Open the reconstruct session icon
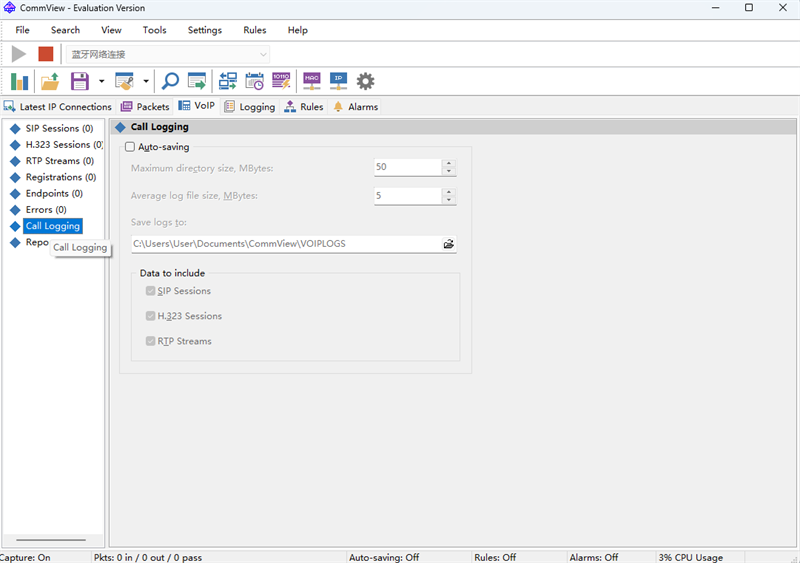The image size is (800, 563). tap(228, 81)
